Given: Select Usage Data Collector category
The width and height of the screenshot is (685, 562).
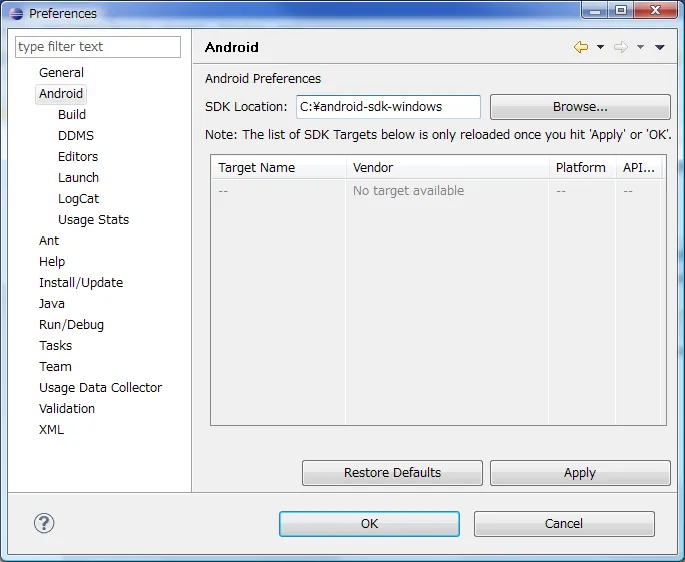Looking at the screenshot, I should point(100,387).
